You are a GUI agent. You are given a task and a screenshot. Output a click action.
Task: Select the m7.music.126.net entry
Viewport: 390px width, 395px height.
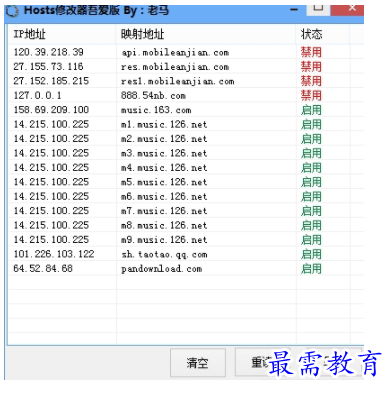pyautogui.click(x=164, y=211)
